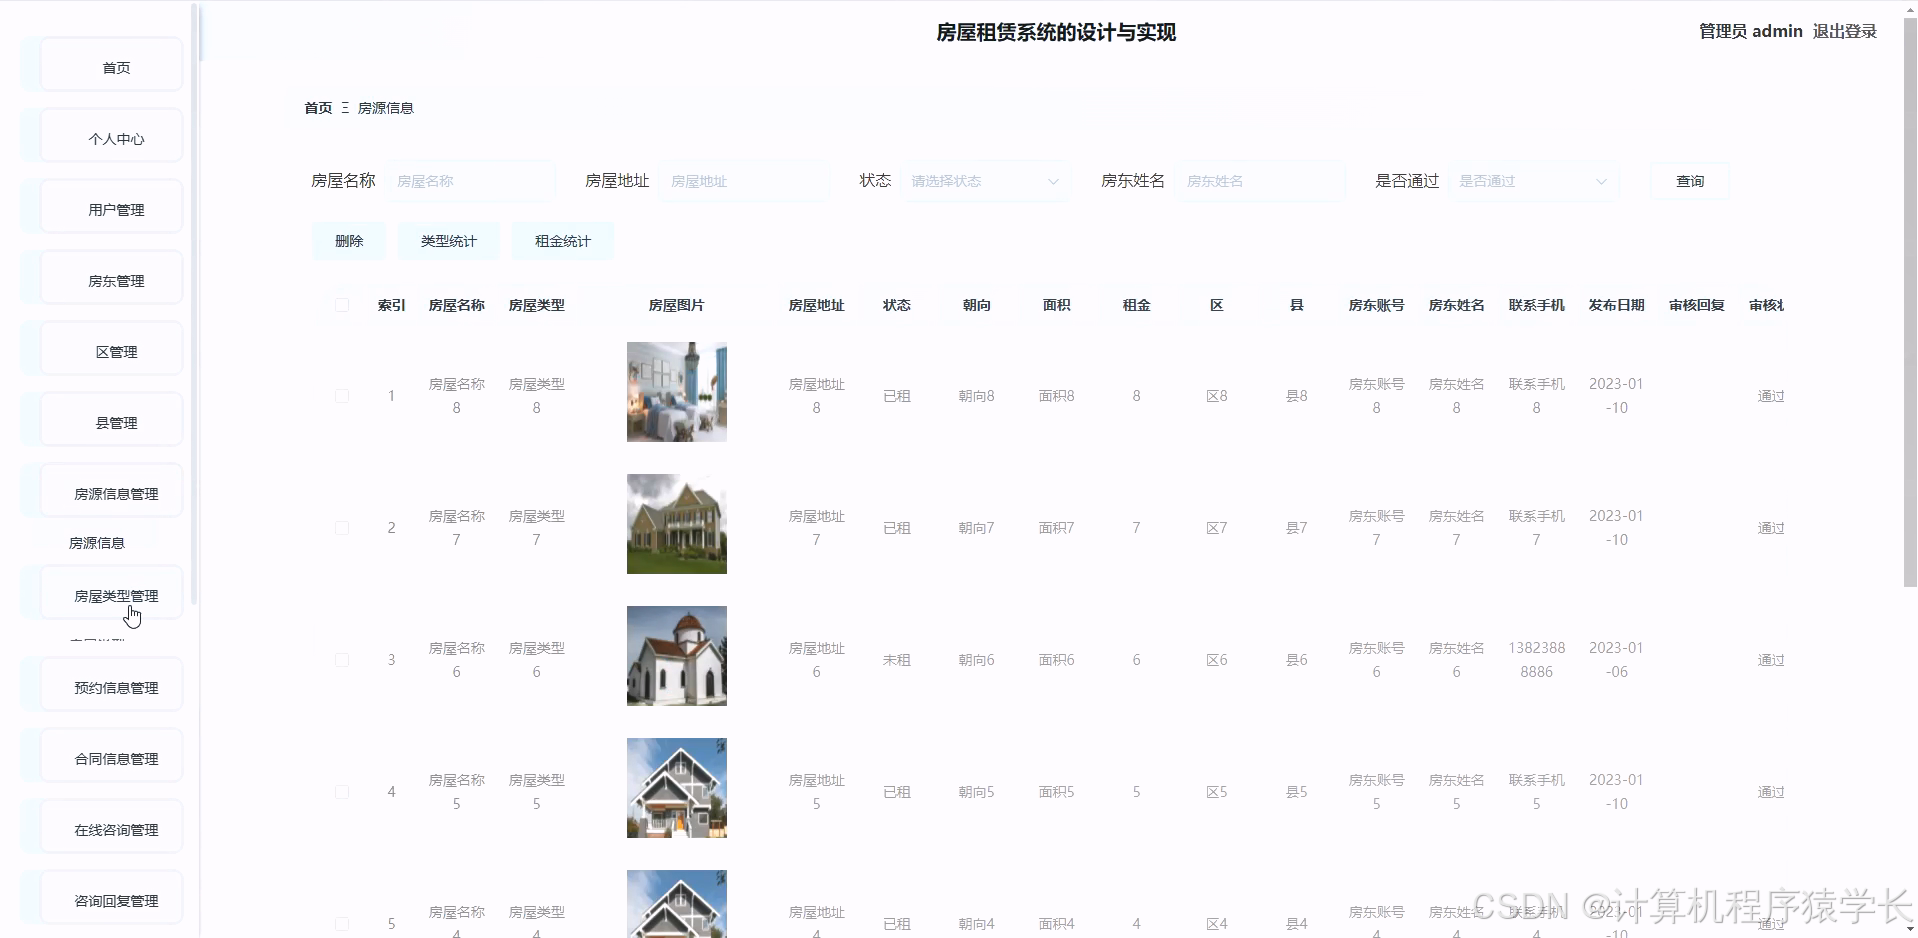This screenshot has width=1918, height=938.
Task: Select 房源信息 submenu item
Action: point(97,543)
